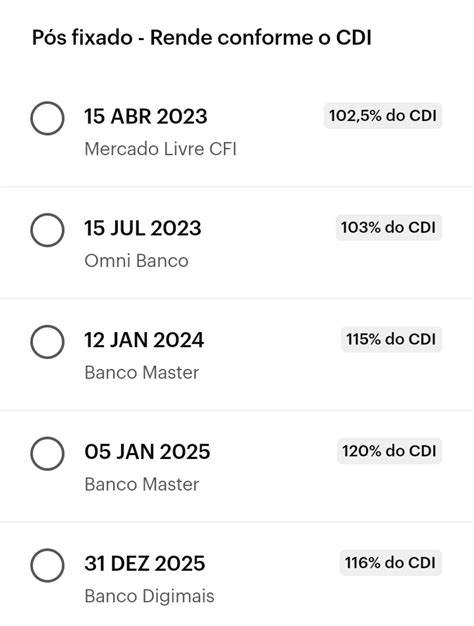This screenshot has height=626, width=474.
Task: Select the 05 JAN 2025 radio button
Action: coord(47,454)
